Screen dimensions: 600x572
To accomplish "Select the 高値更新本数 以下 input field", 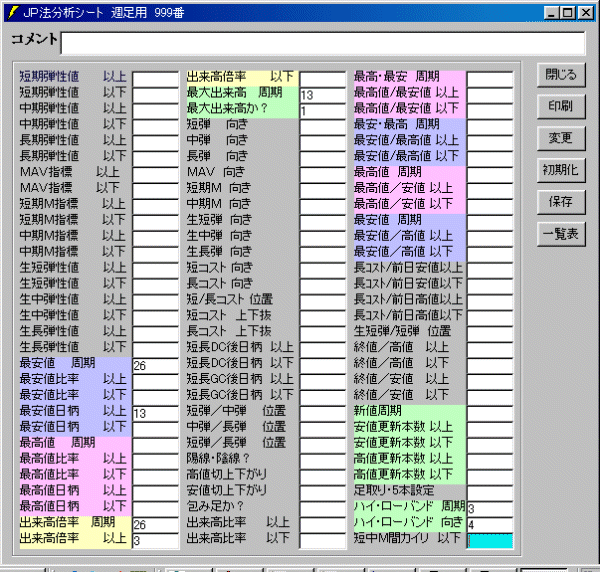I will tap(490, 477).
